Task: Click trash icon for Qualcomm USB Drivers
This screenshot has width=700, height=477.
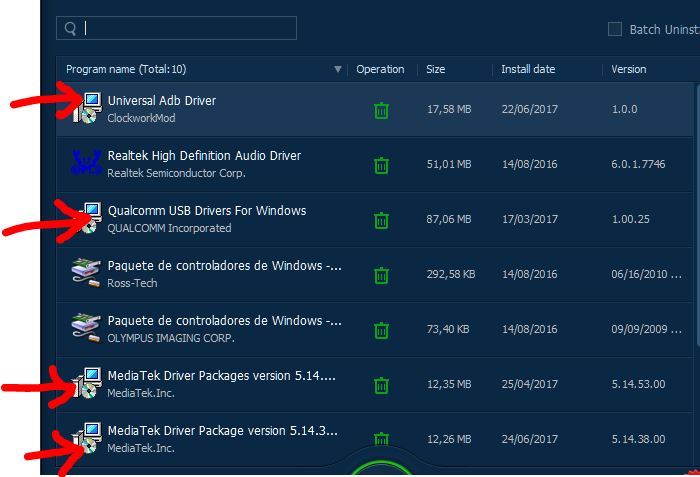Action: coord(381,220)
